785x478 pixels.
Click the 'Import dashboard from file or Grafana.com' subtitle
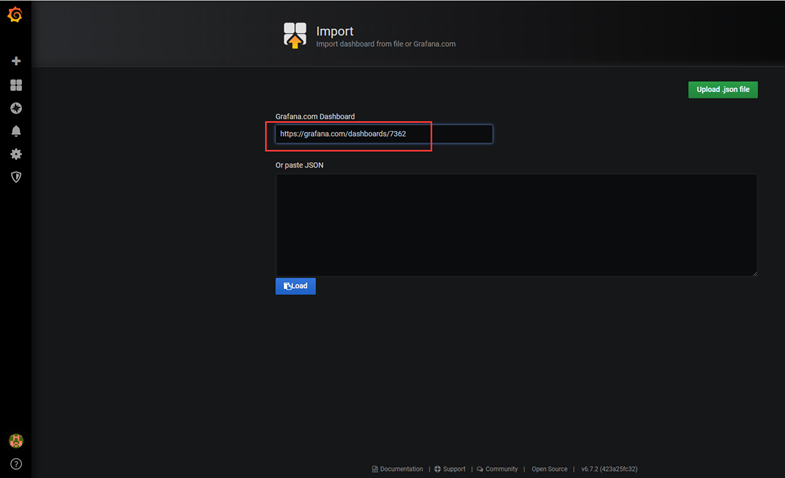385,44
